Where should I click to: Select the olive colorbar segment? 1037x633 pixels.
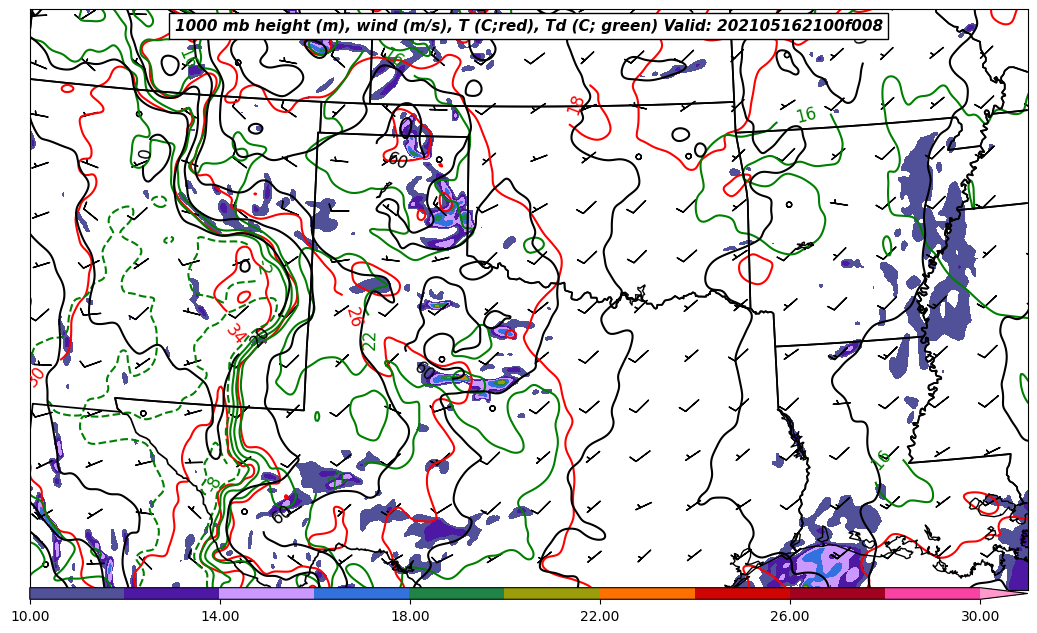(x=552, y=593)
